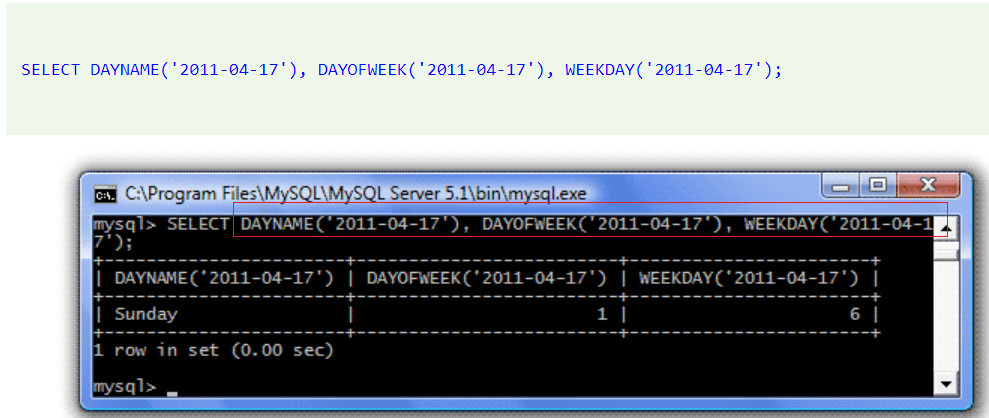The image size is (989, 418).
Task: Click the '1 row in set (0.00 sec)' message
Action: pos(213,350)
